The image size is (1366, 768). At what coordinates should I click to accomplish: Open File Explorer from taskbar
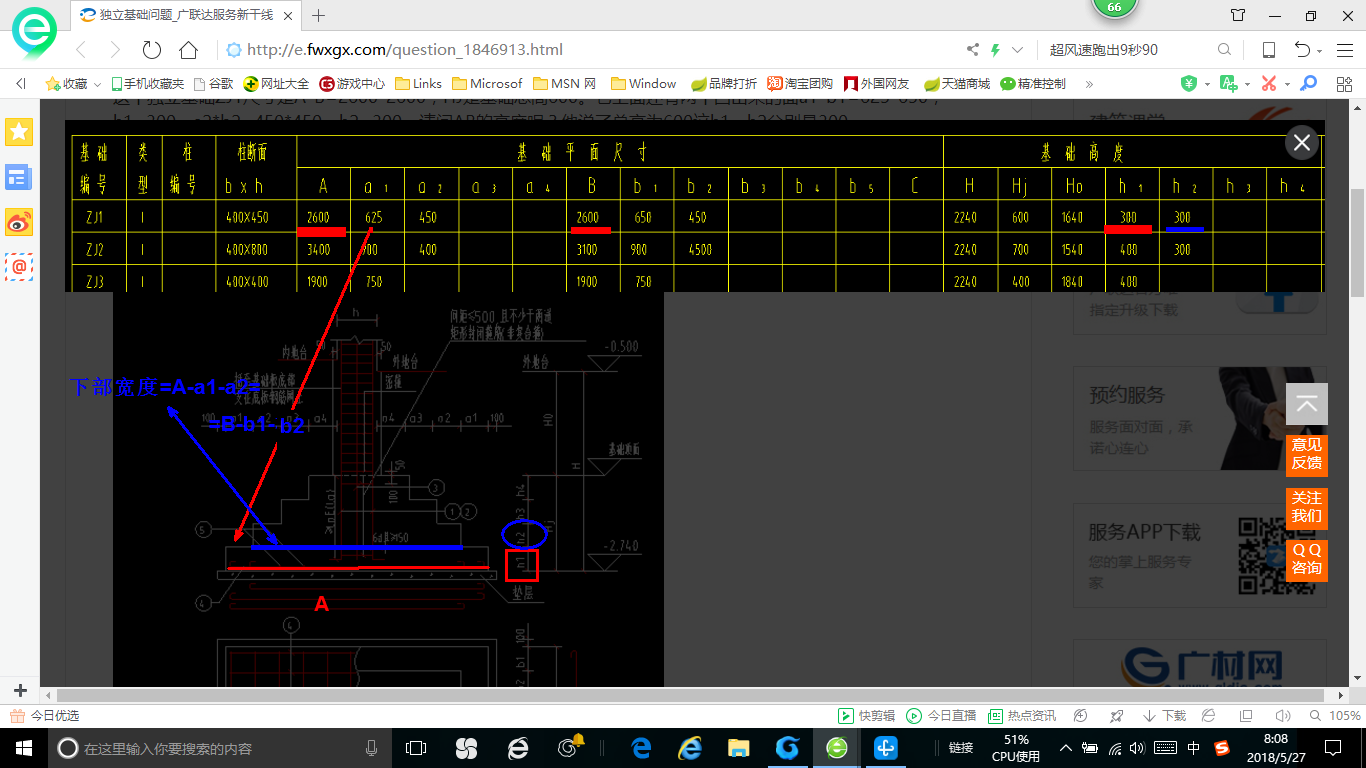coord(738,748)
